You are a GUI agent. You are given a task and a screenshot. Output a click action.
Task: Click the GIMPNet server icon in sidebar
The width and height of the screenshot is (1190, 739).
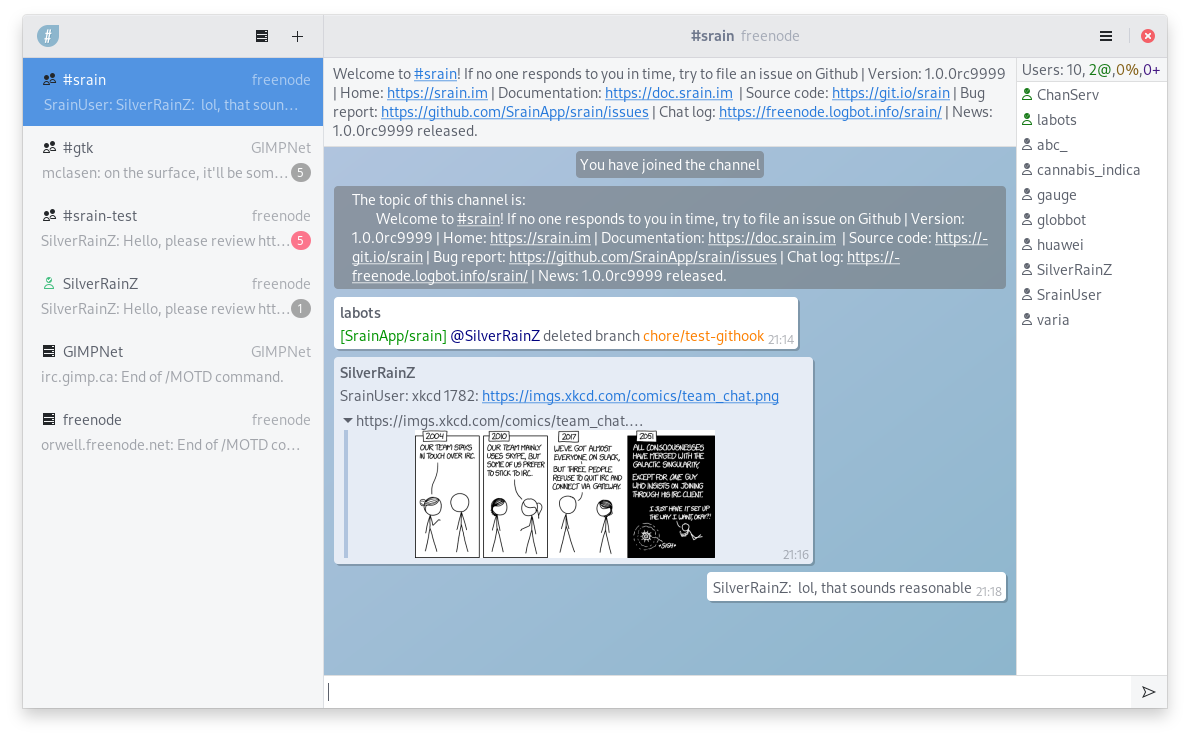[49, 352]
